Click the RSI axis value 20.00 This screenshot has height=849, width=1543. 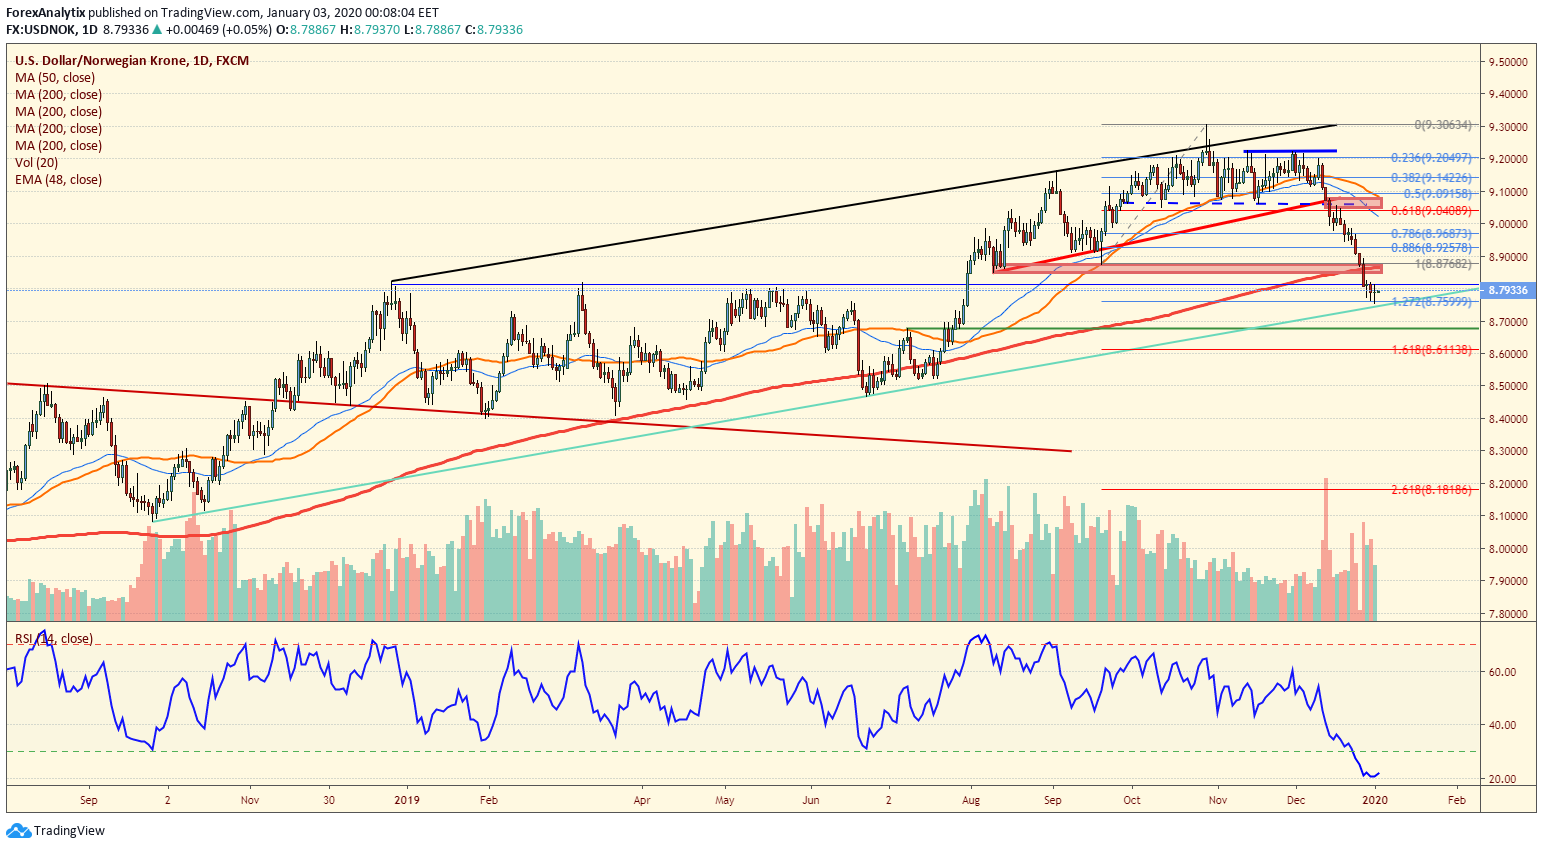(1504, 779)
